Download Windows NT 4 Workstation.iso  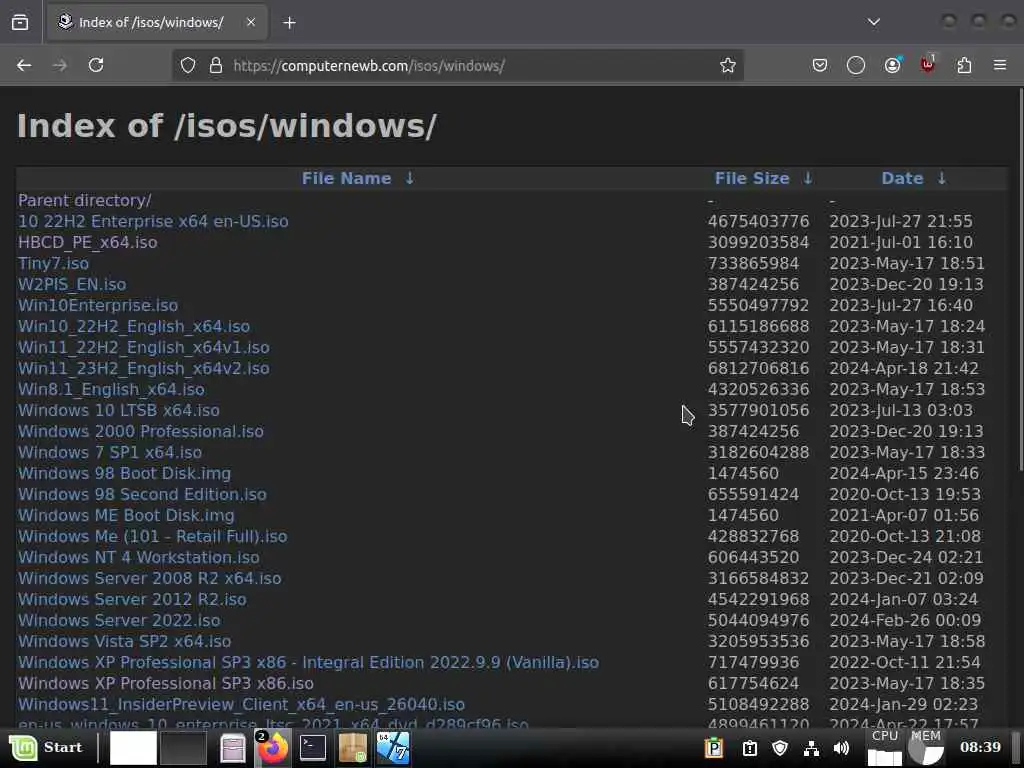pos(138,557)
